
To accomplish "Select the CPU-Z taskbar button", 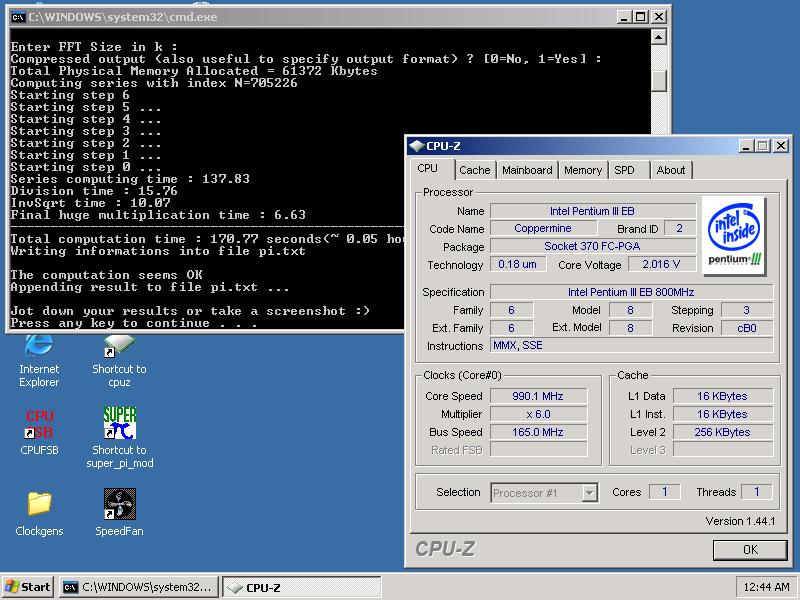I will point(302,587).
